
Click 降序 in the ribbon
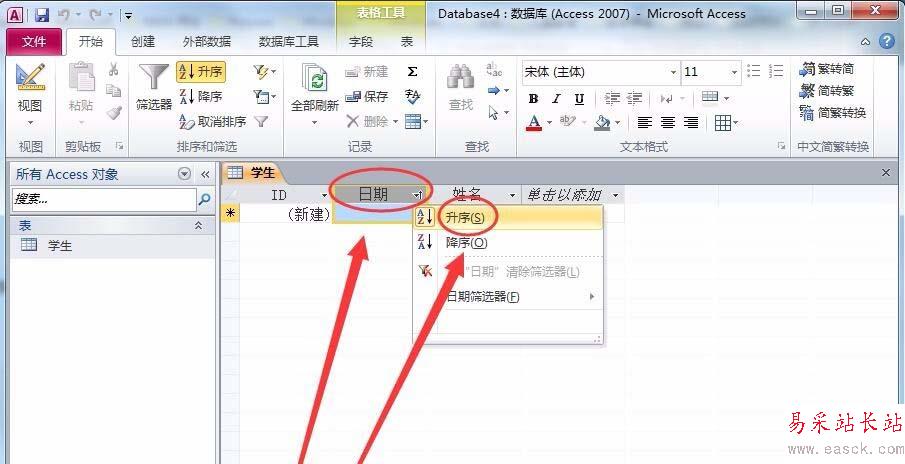click(201, 96)
